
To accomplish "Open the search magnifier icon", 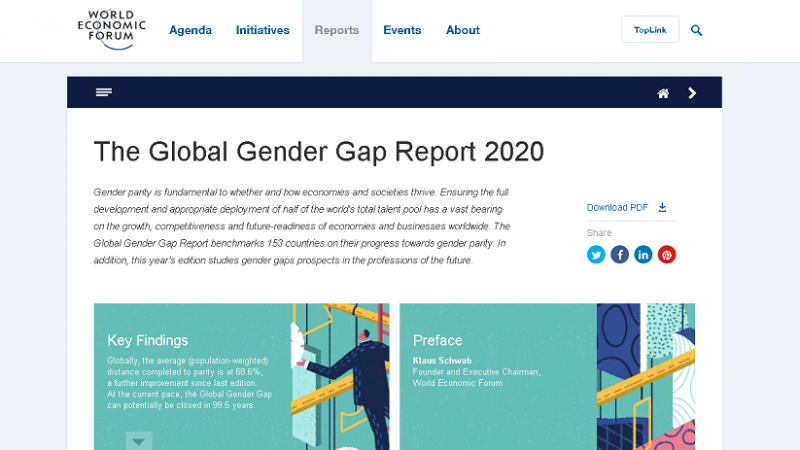I will 696,30.
